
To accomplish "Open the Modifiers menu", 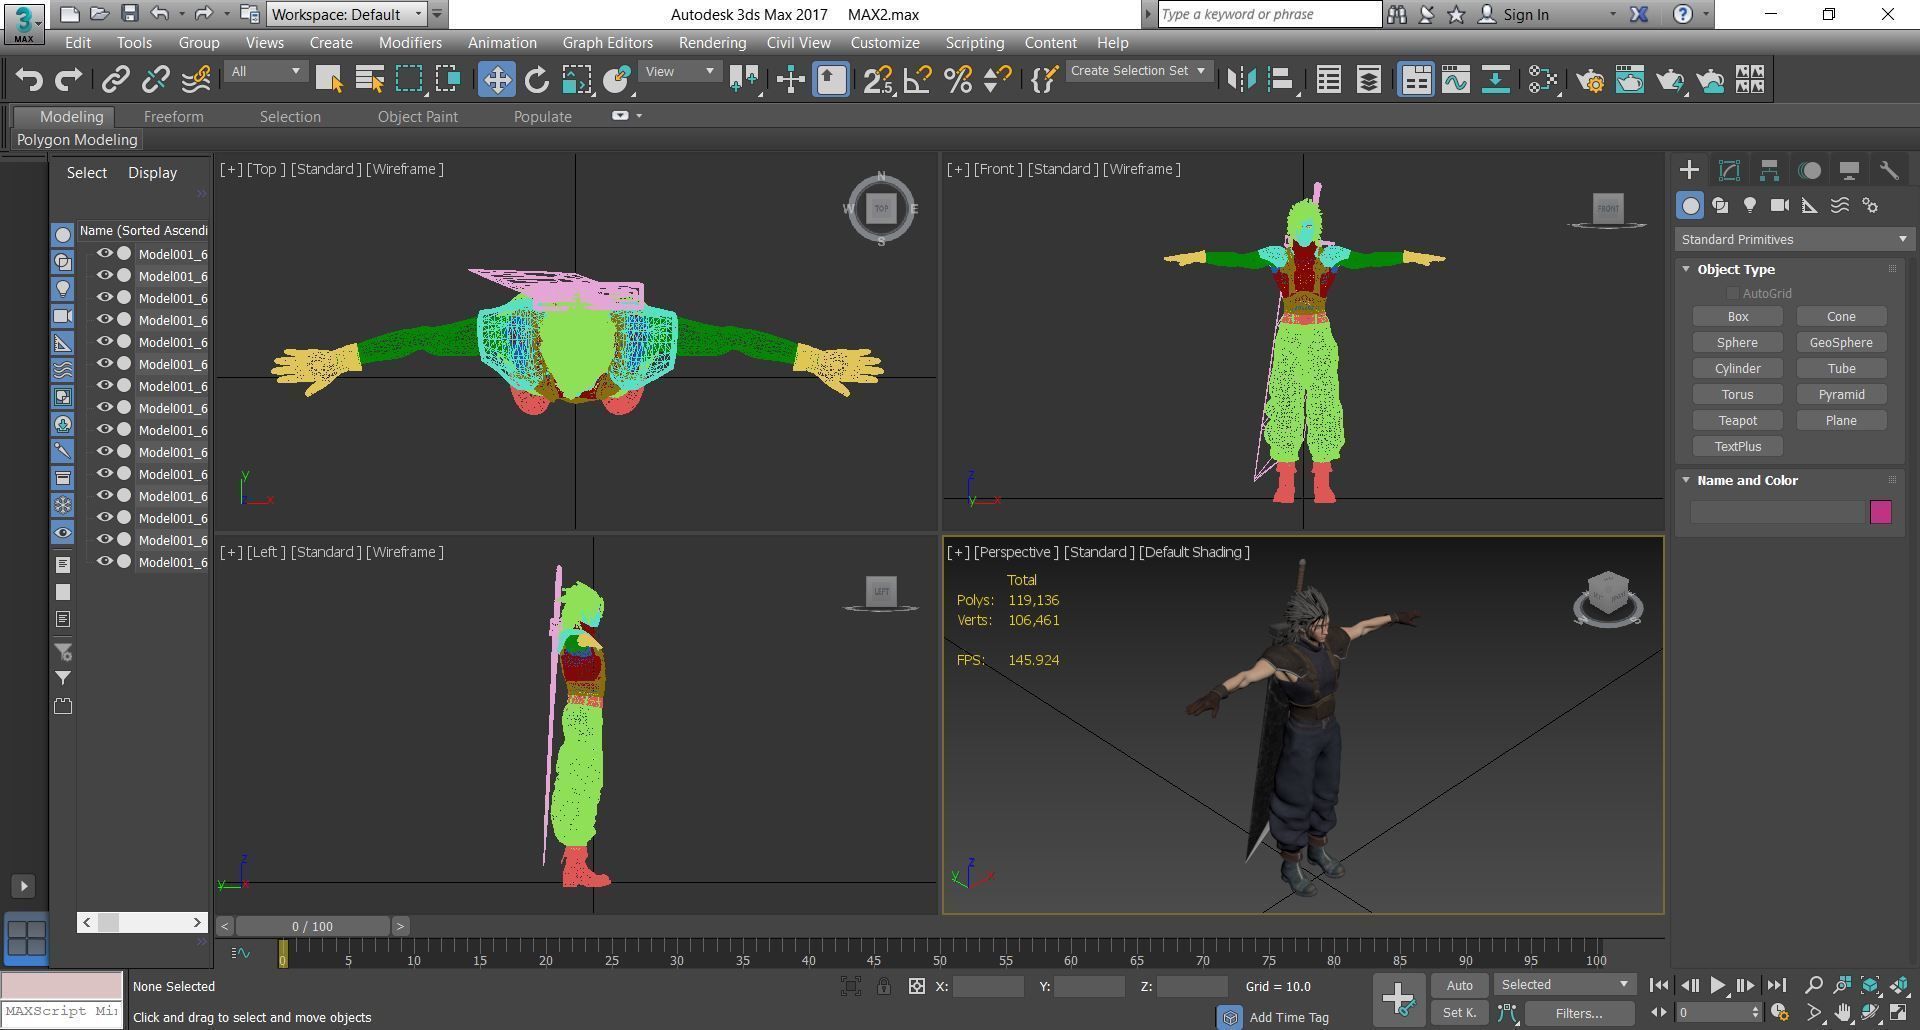I will tap(410, 43).
